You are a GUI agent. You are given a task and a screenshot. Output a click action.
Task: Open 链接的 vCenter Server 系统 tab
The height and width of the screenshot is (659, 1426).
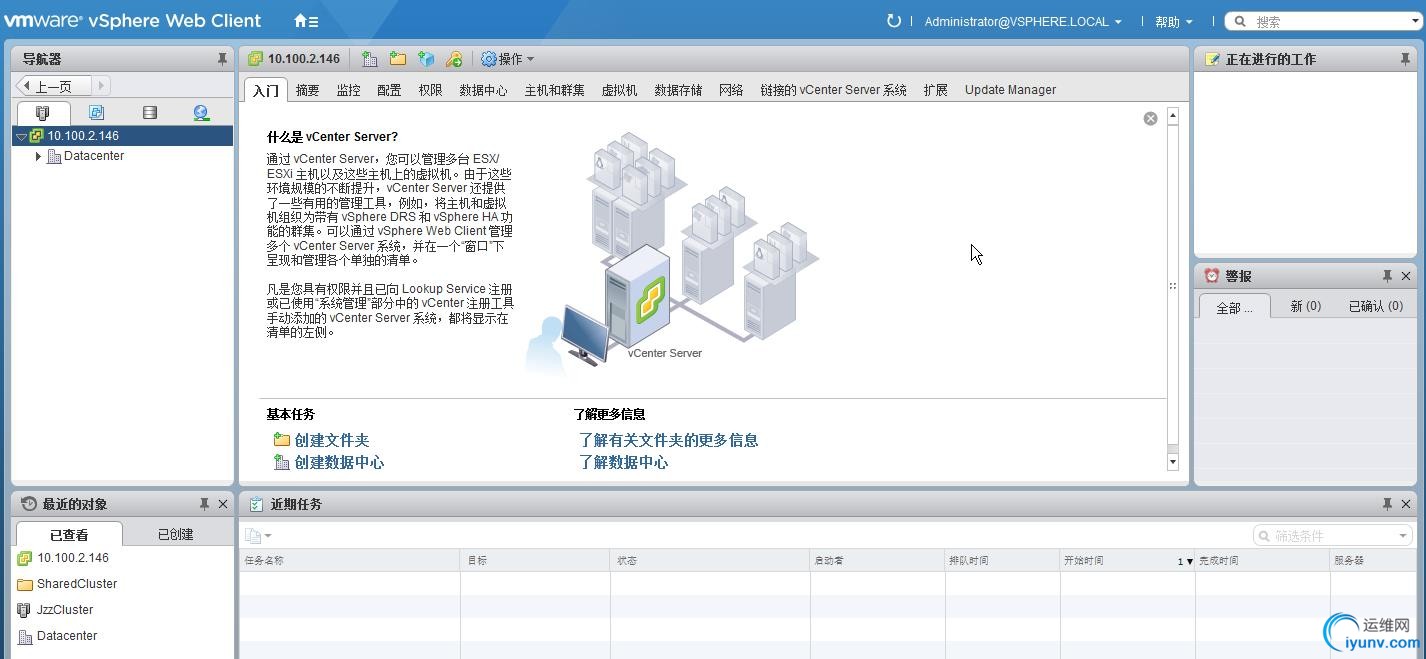[833, 90]
